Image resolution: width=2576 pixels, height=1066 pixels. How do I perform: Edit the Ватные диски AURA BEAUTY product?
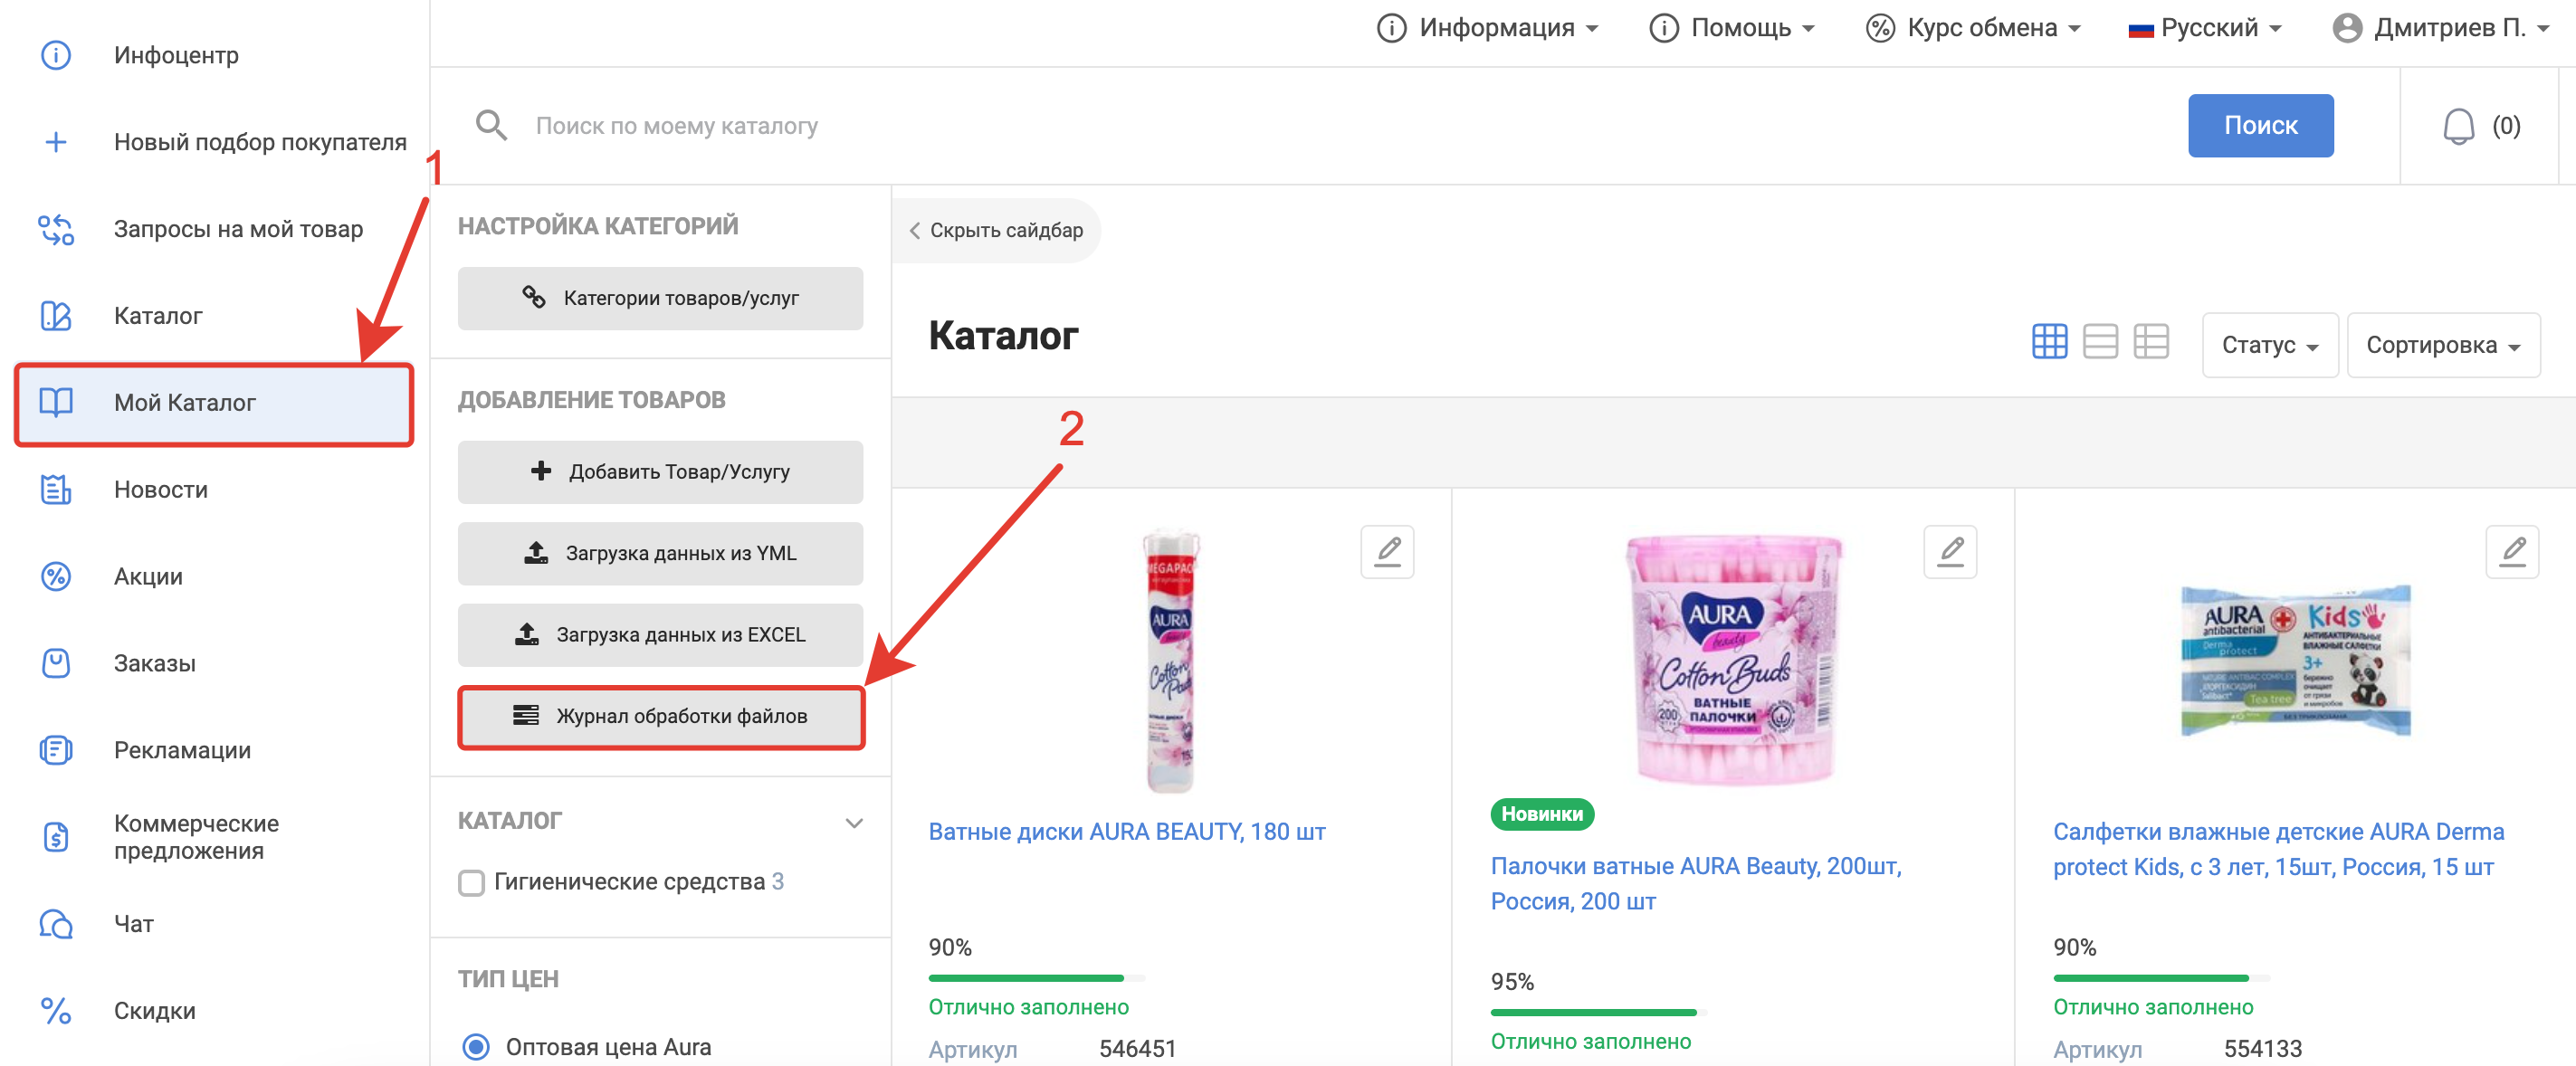[1387, 551]
